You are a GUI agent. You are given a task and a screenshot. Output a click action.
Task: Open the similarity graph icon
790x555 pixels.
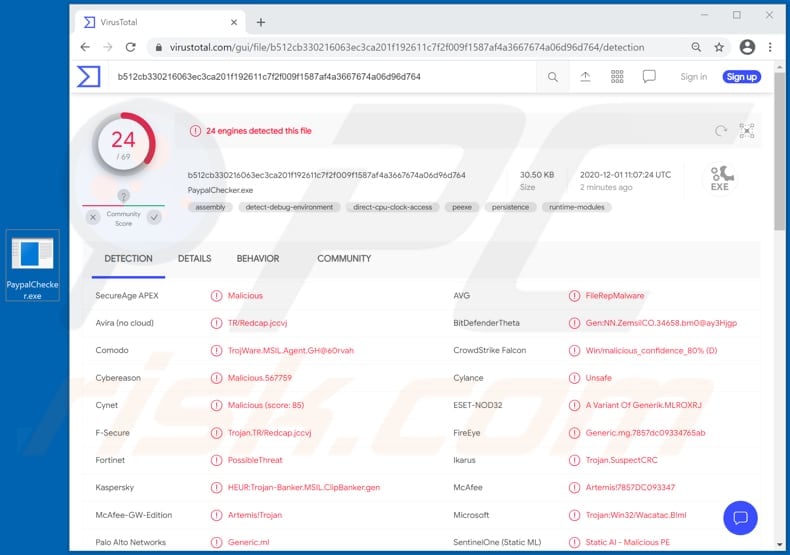pos(747,131)
